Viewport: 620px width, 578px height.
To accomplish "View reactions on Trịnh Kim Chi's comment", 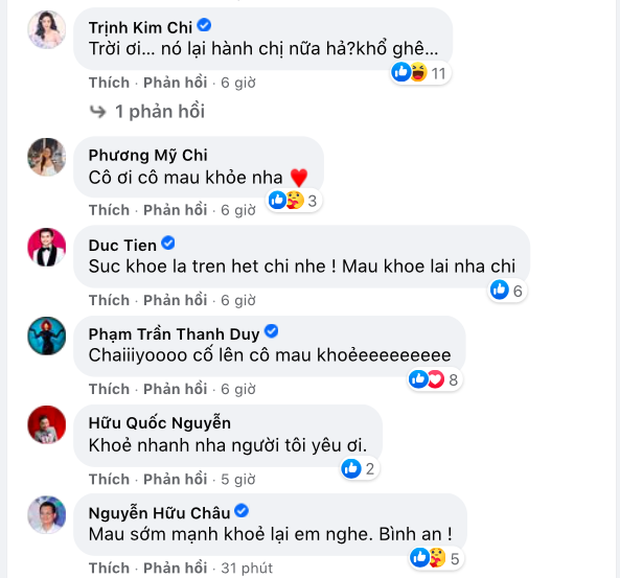I will pyautogui.click(x=418, y=72).
